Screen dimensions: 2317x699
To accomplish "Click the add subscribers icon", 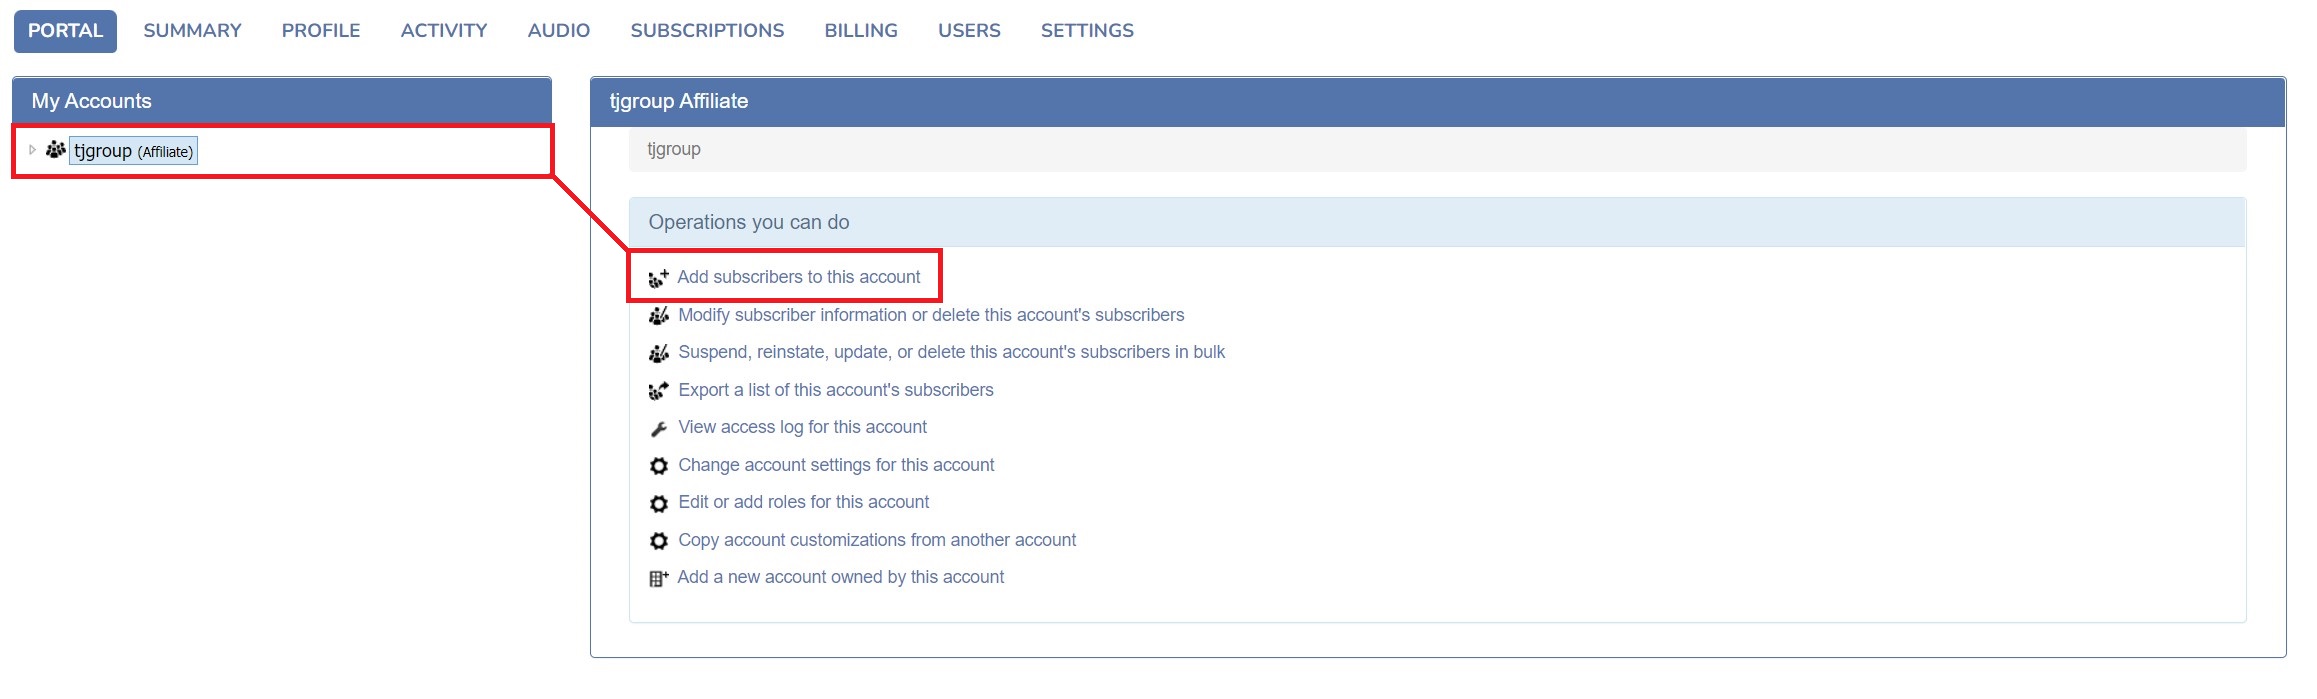I will point(658,278).
